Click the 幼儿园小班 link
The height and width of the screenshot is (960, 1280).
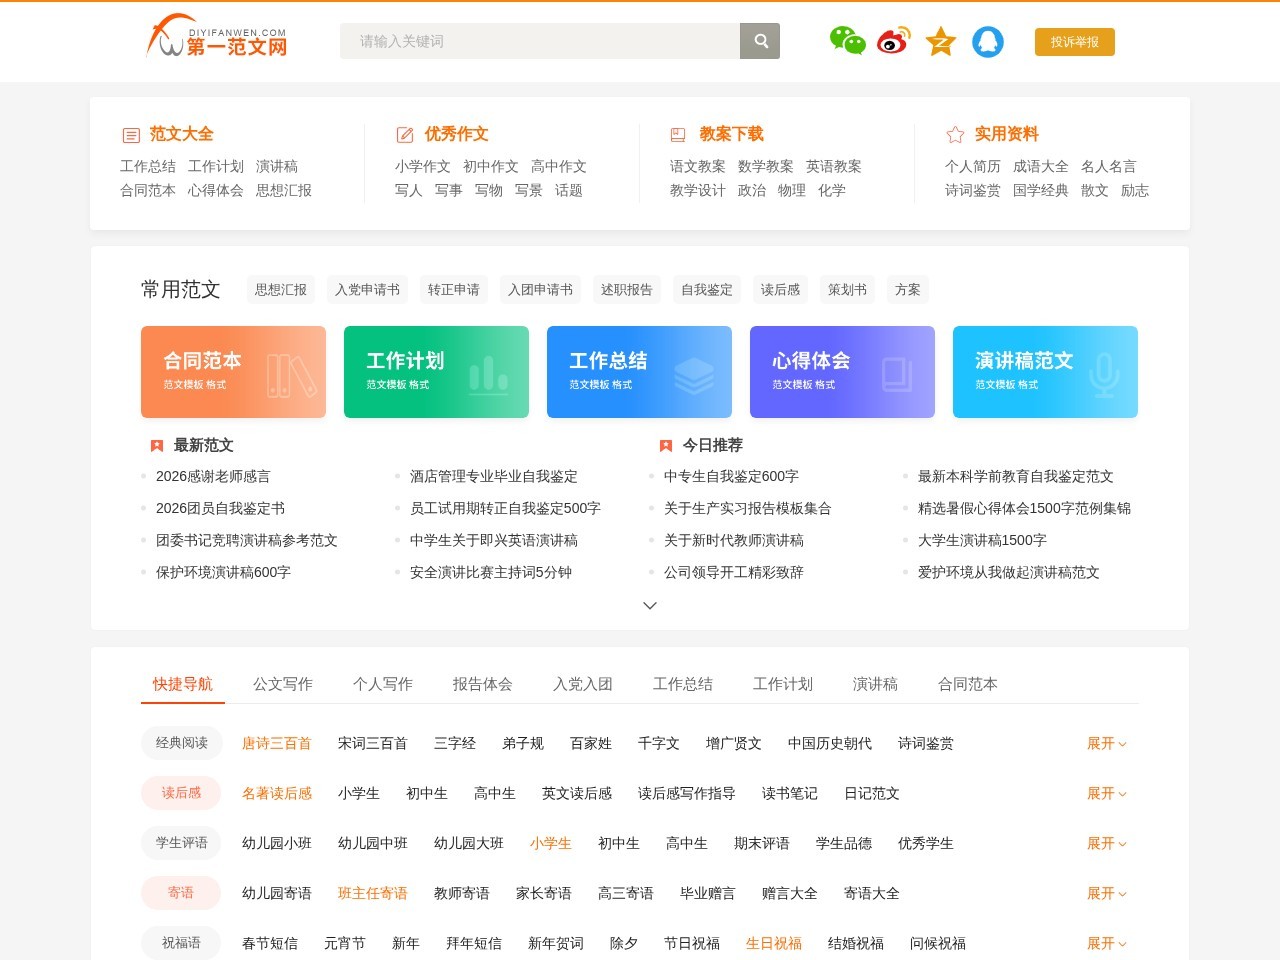point(277,844)
